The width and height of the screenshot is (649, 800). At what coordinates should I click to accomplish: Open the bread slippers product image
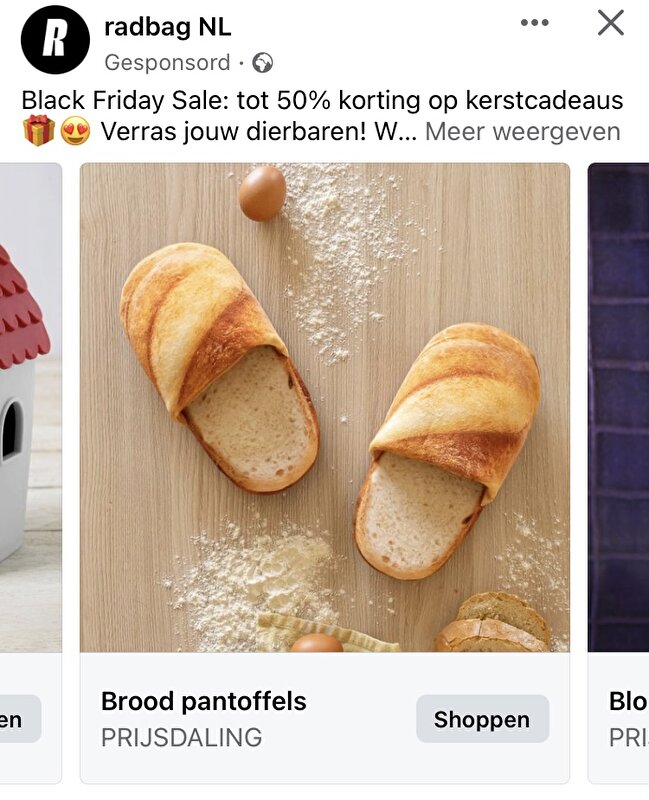(x=324, y=407)
